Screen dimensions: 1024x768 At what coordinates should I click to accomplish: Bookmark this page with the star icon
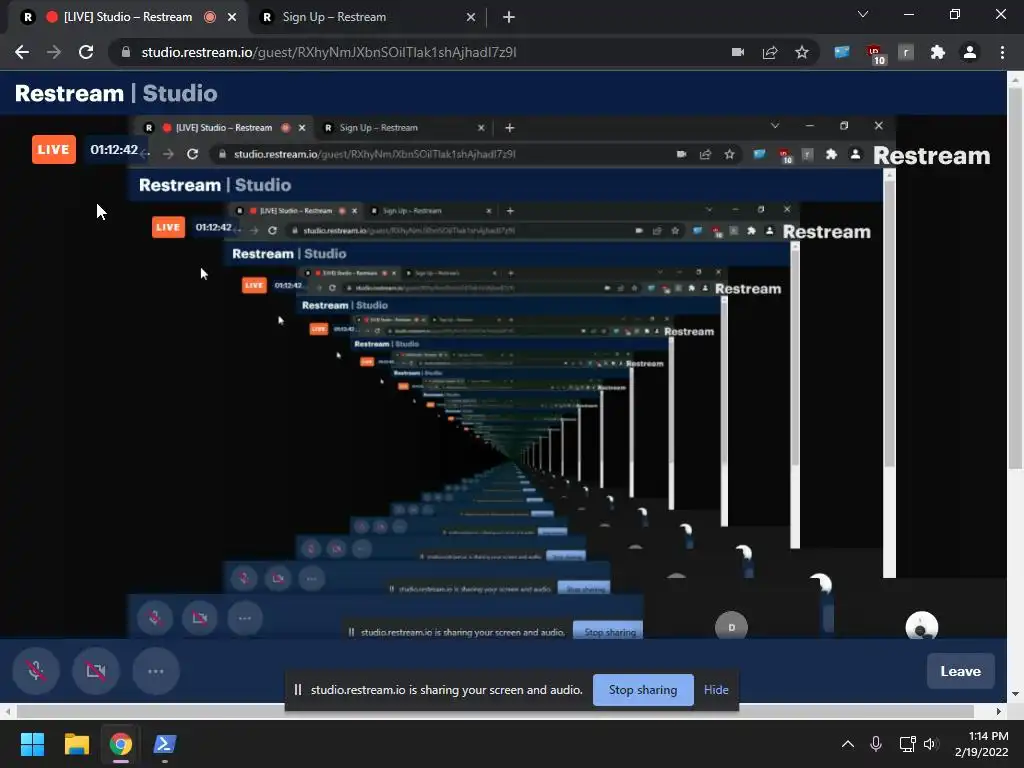pos(802,52)
